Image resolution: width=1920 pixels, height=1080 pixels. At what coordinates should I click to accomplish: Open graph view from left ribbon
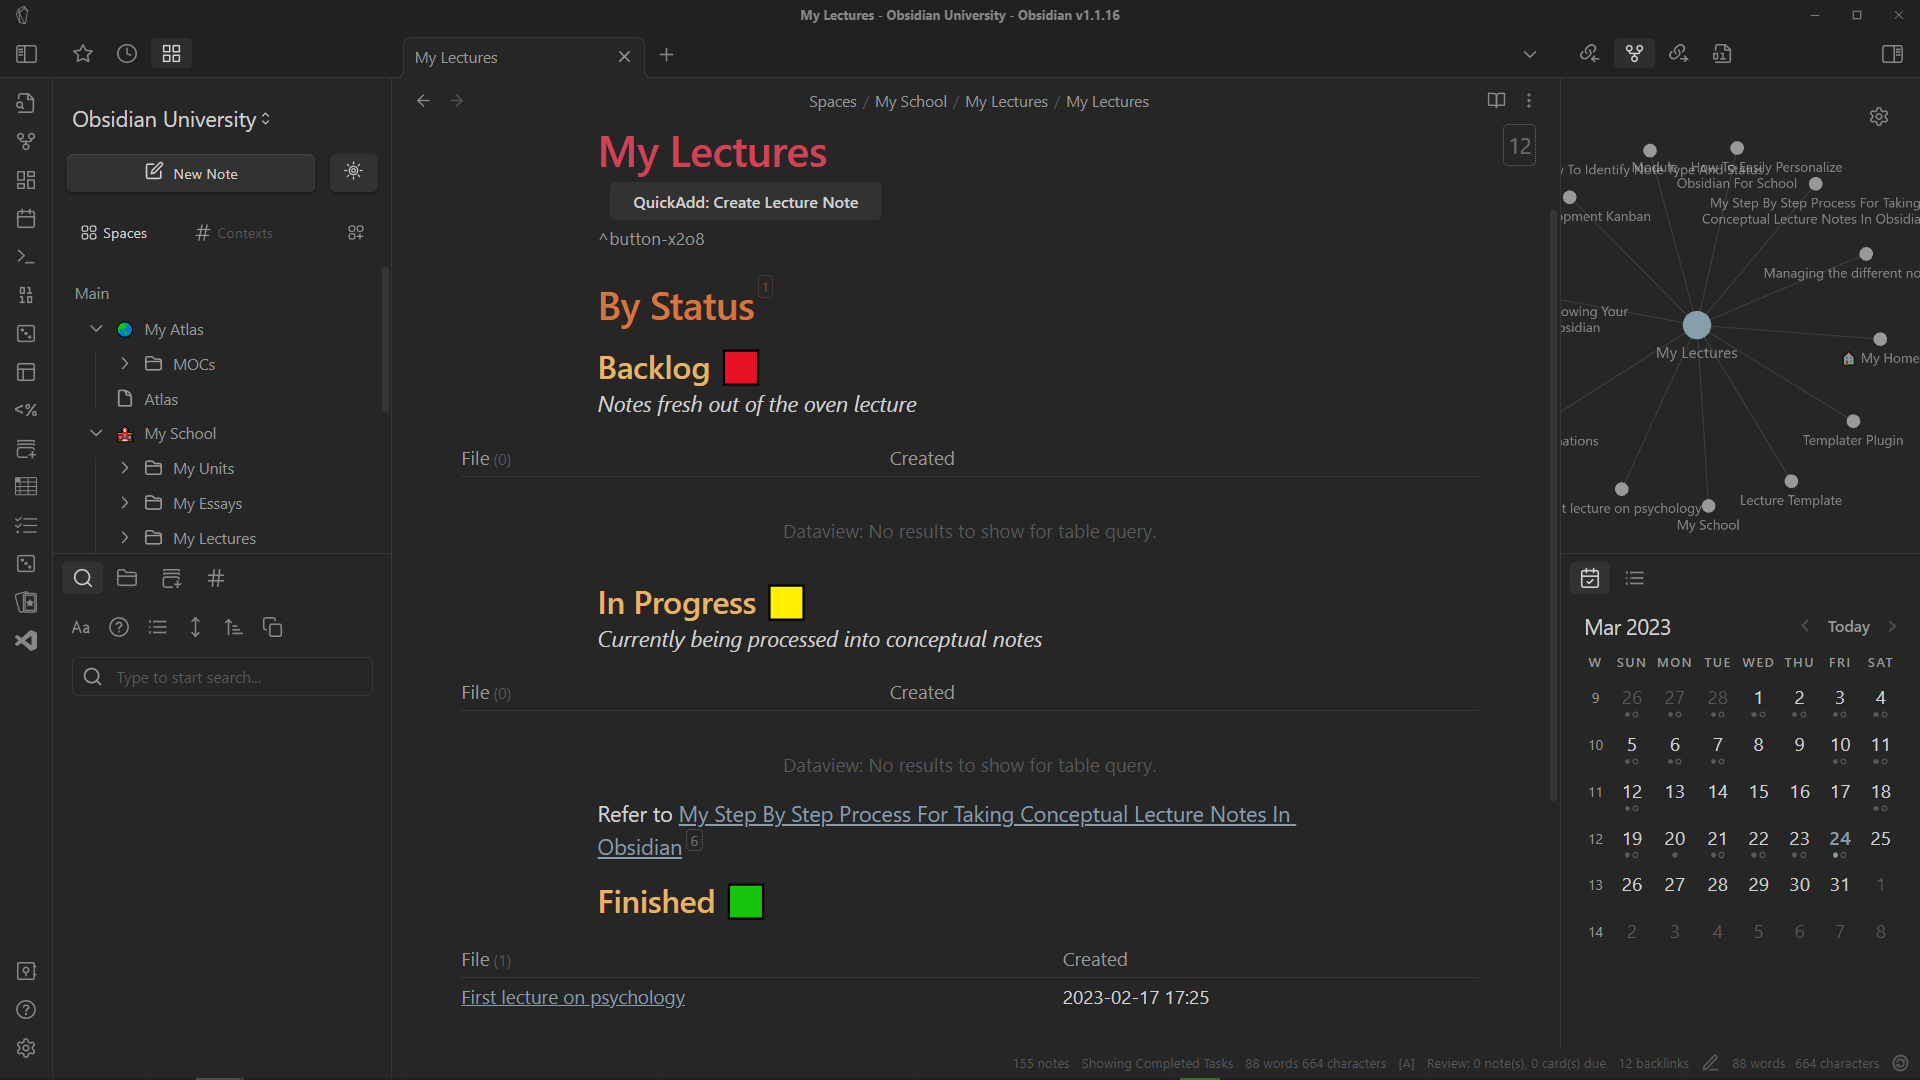[x=26, y=141]
